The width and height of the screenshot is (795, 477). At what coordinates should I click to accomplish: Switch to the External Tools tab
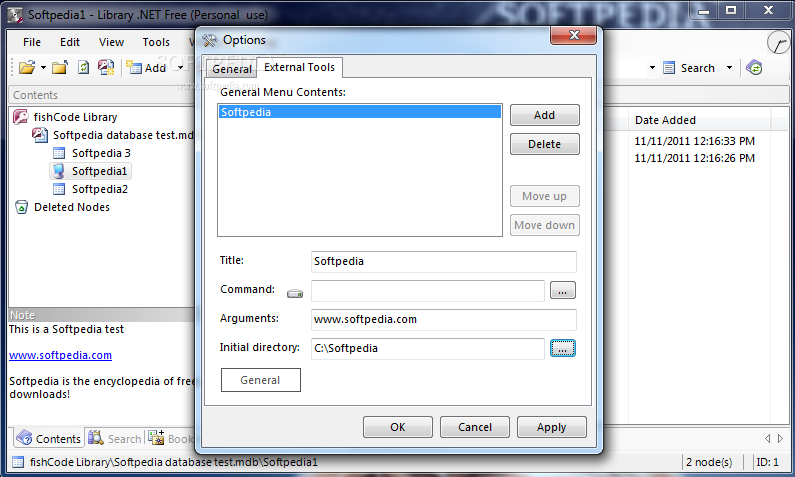(299, 67)
